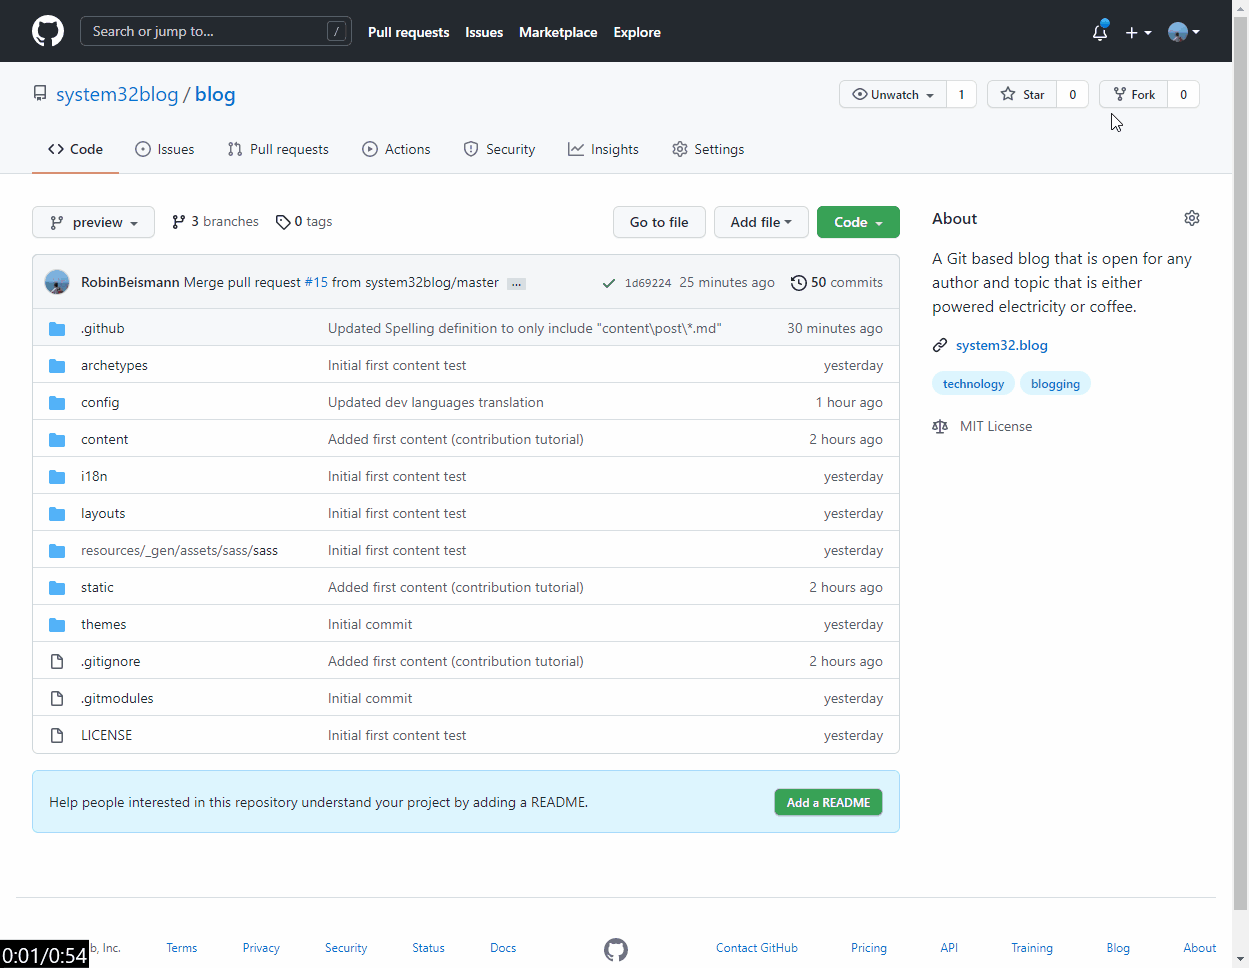Fork the repository
This screenshot has width=1249, height=968.
tap(1133, 94)
